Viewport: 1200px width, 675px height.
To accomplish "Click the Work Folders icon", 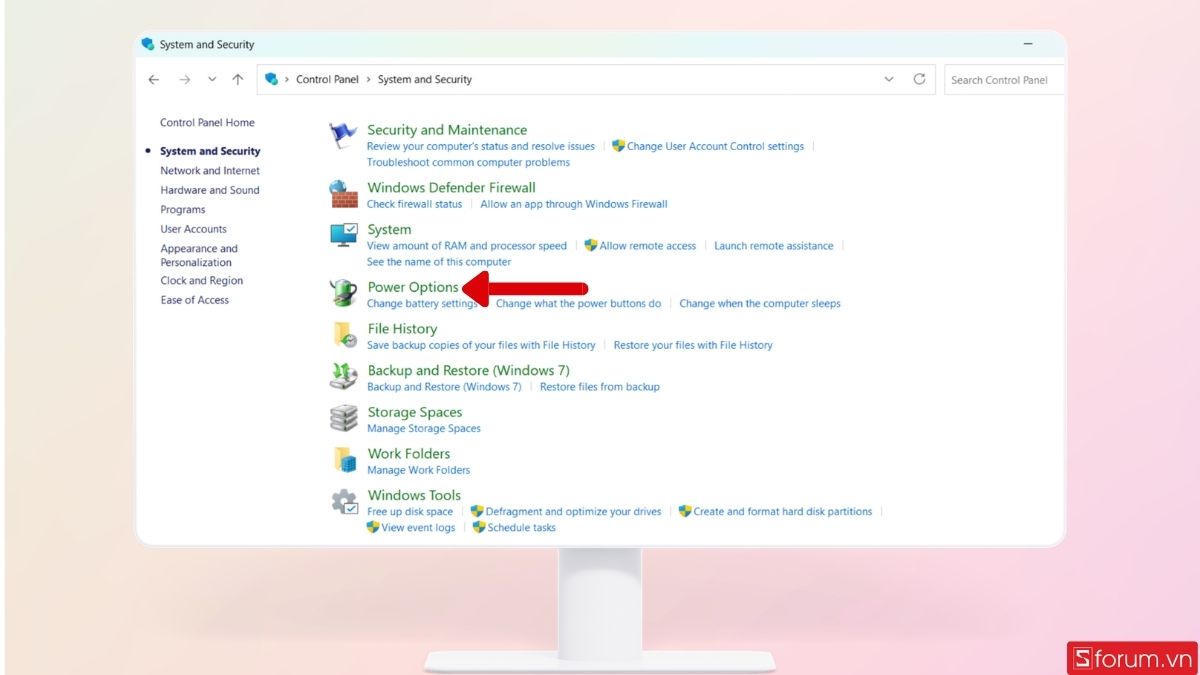I will (343, 459).
